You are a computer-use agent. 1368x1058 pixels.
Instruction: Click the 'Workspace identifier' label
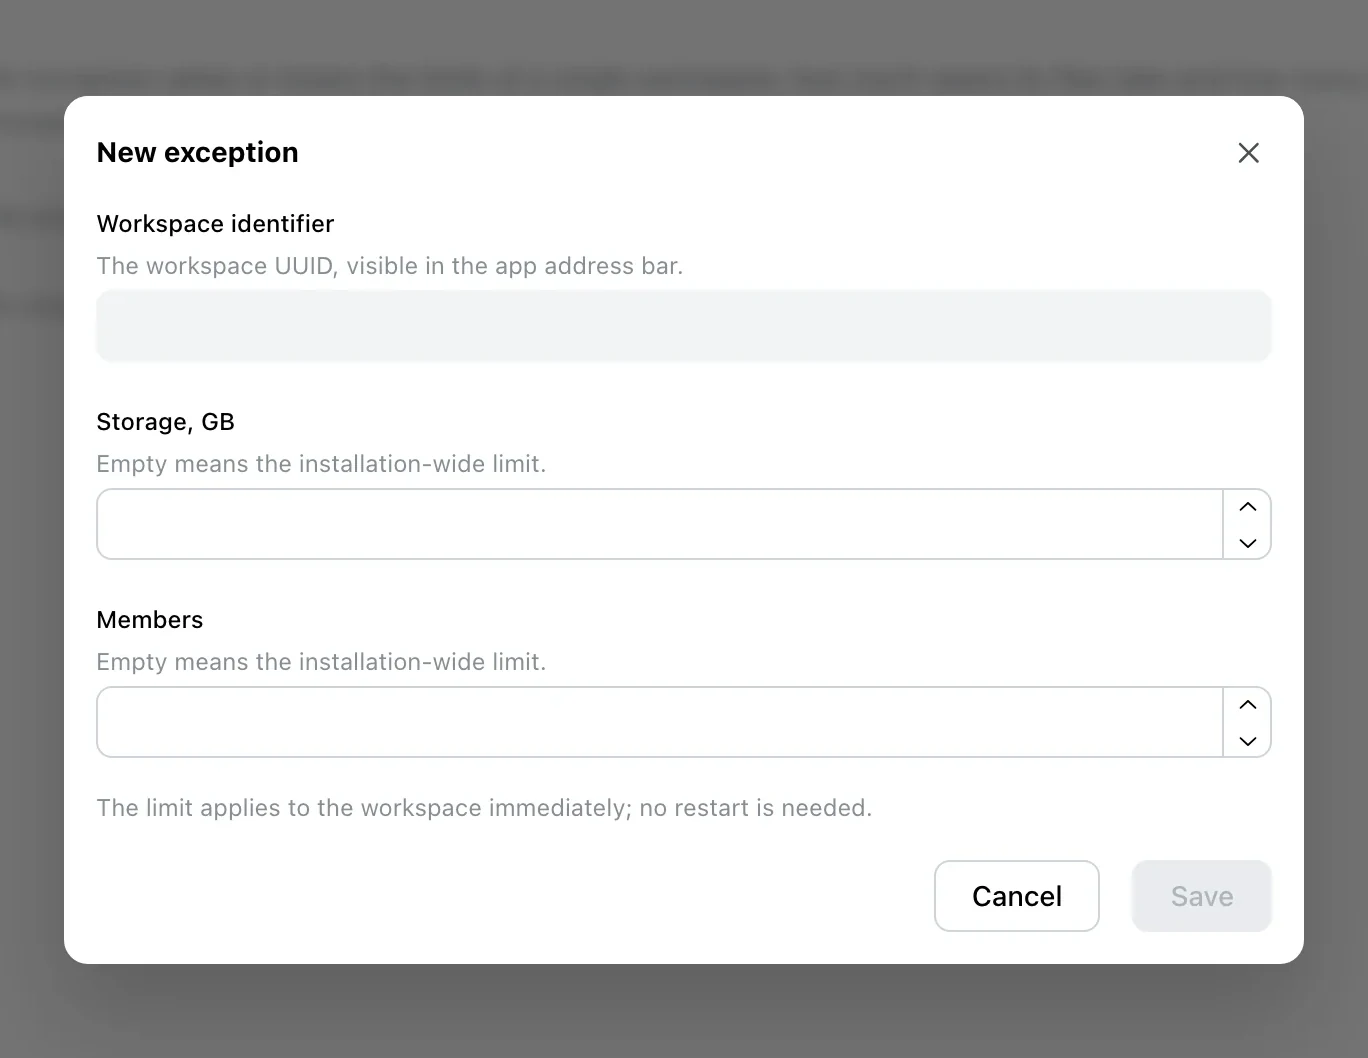(215, 224)
